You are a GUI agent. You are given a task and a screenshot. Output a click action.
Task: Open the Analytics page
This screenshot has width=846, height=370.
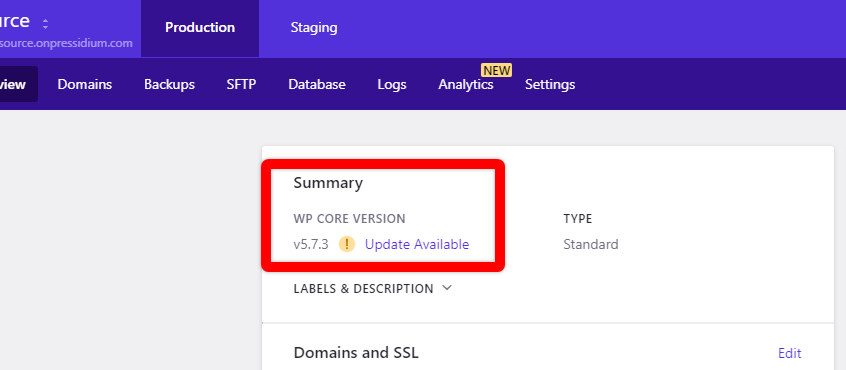[466, 85]
